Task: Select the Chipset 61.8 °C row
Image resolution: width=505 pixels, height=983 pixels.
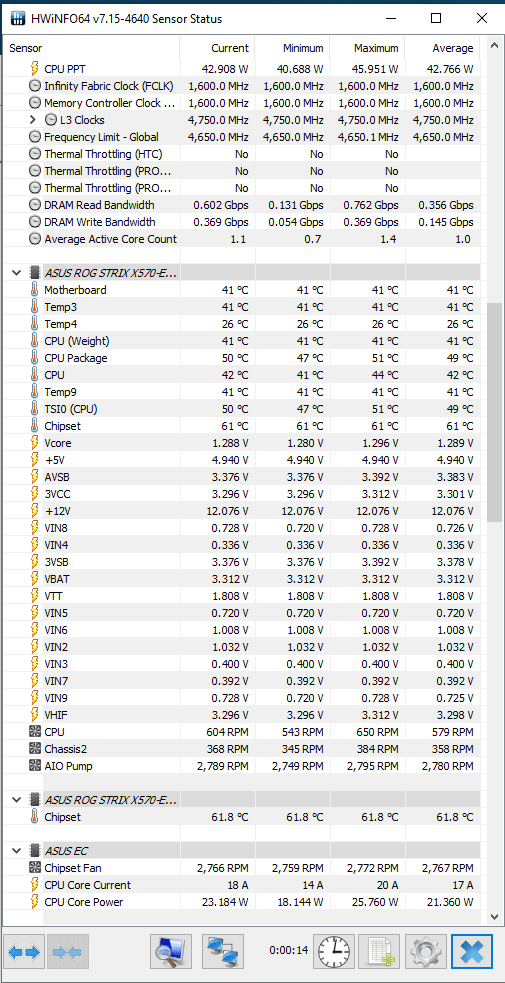Action: click(242, 817)
